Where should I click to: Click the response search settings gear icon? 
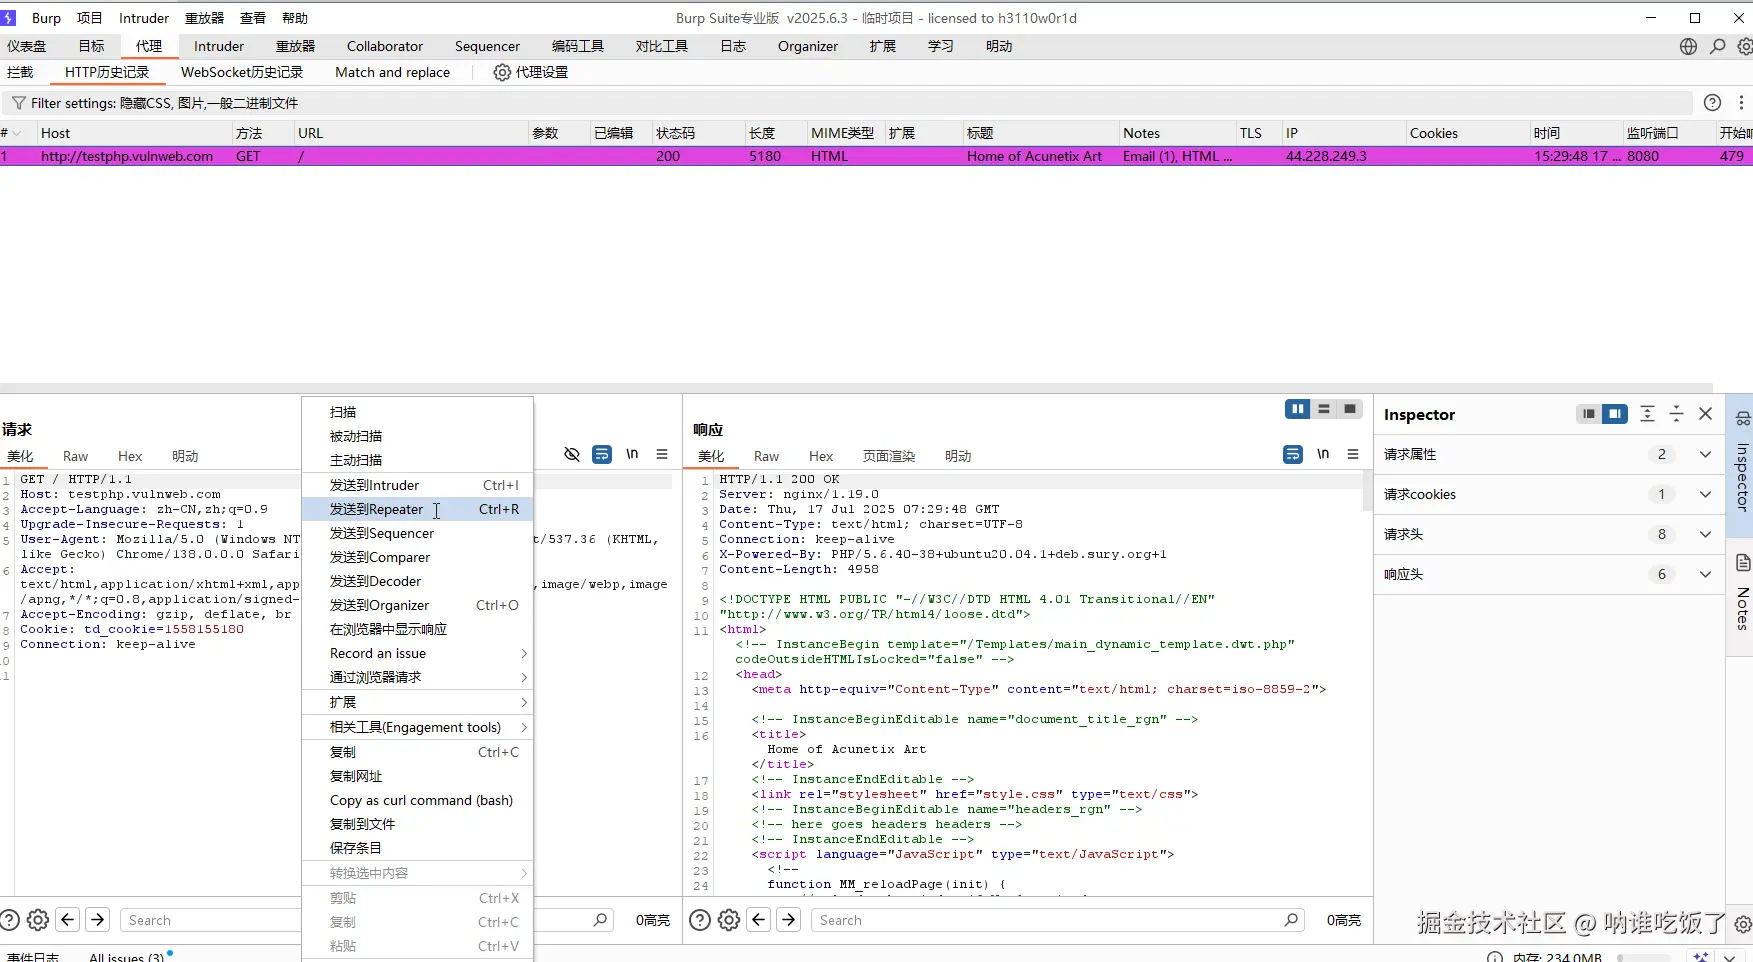[x=729, y=920]
